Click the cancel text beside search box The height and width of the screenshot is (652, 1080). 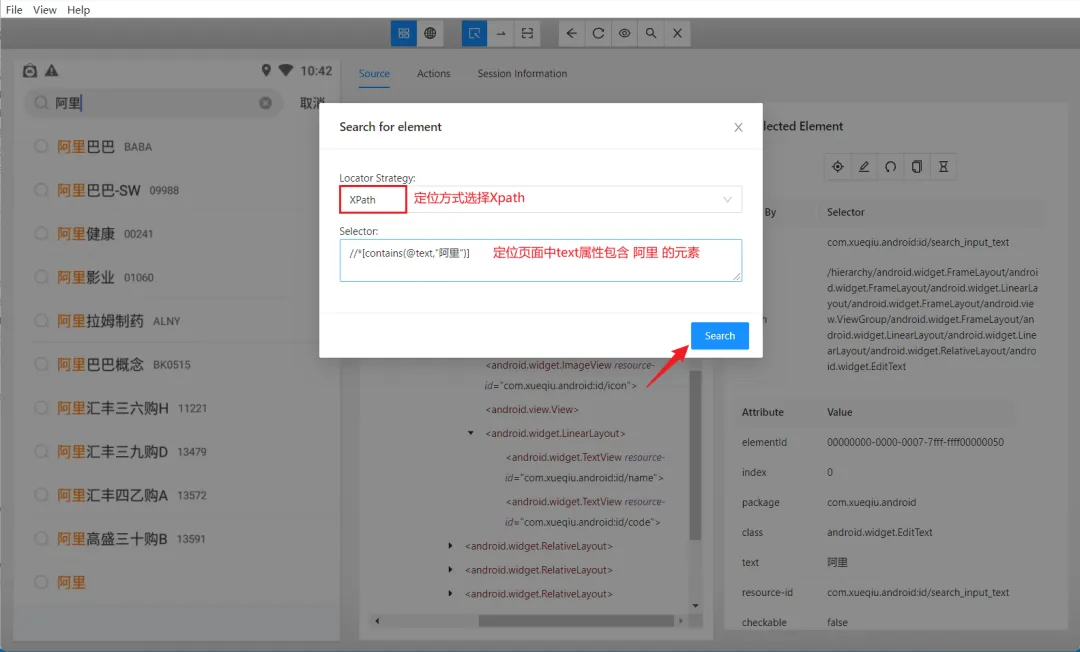[312, 103]
